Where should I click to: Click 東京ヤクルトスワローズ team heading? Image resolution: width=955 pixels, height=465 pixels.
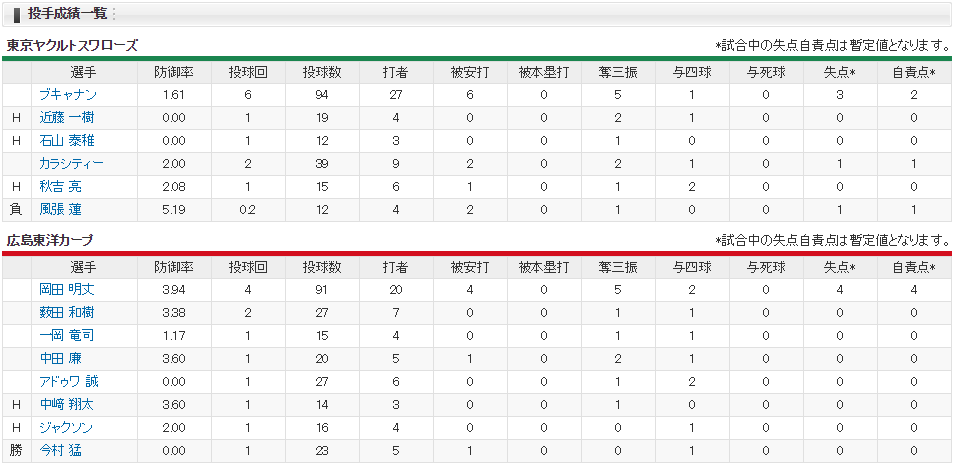pos(72,45)
